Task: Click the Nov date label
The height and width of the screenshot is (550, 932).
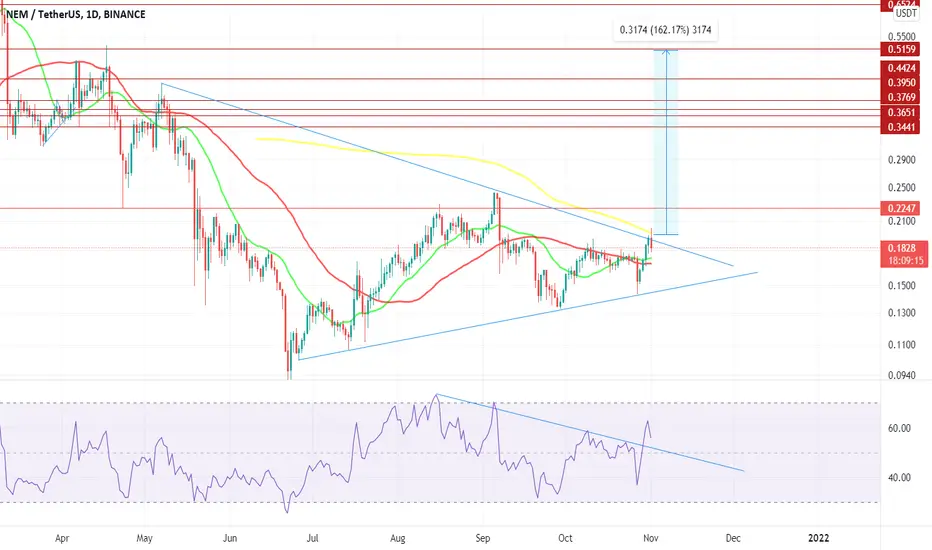Action: click(651, 539)
